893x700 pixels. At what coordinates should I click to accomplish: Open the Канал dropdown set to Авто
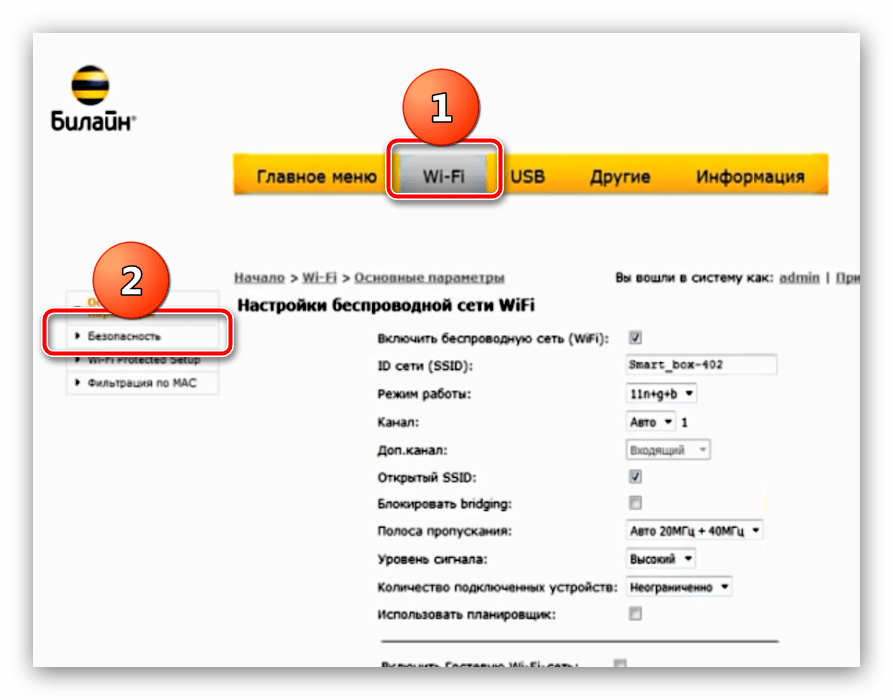pyautogui.click(x=651, y=422)
